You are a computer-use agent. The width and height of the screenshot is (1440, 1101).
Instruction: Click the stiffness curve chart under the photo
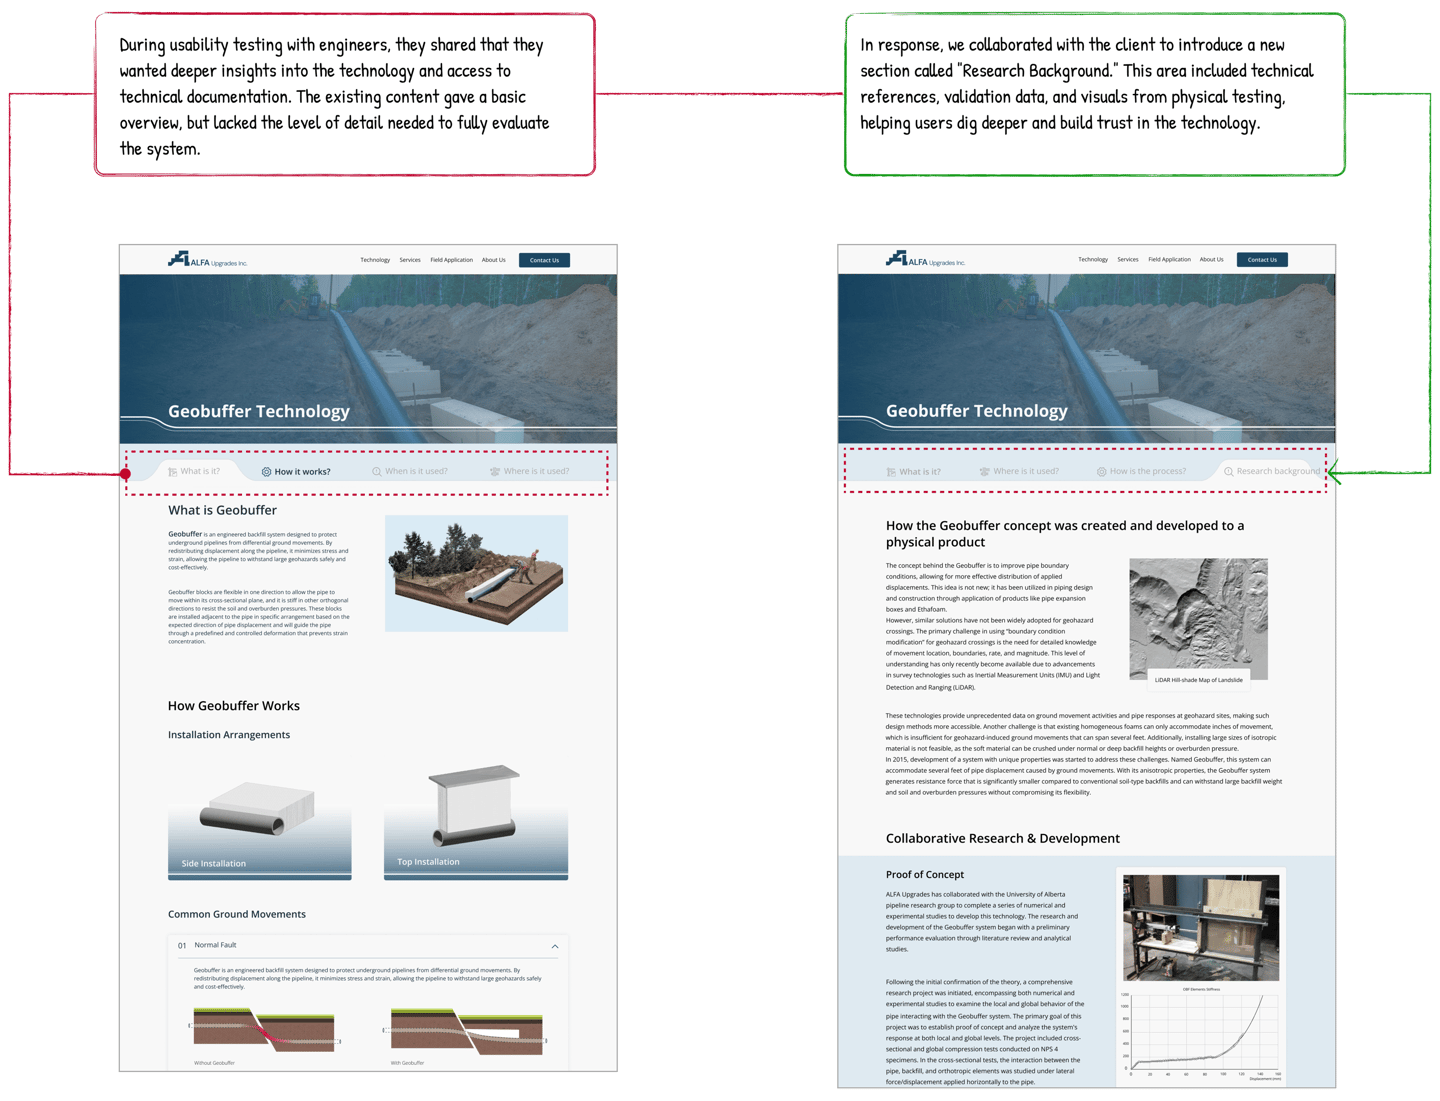click(x=1201, y=1034)
